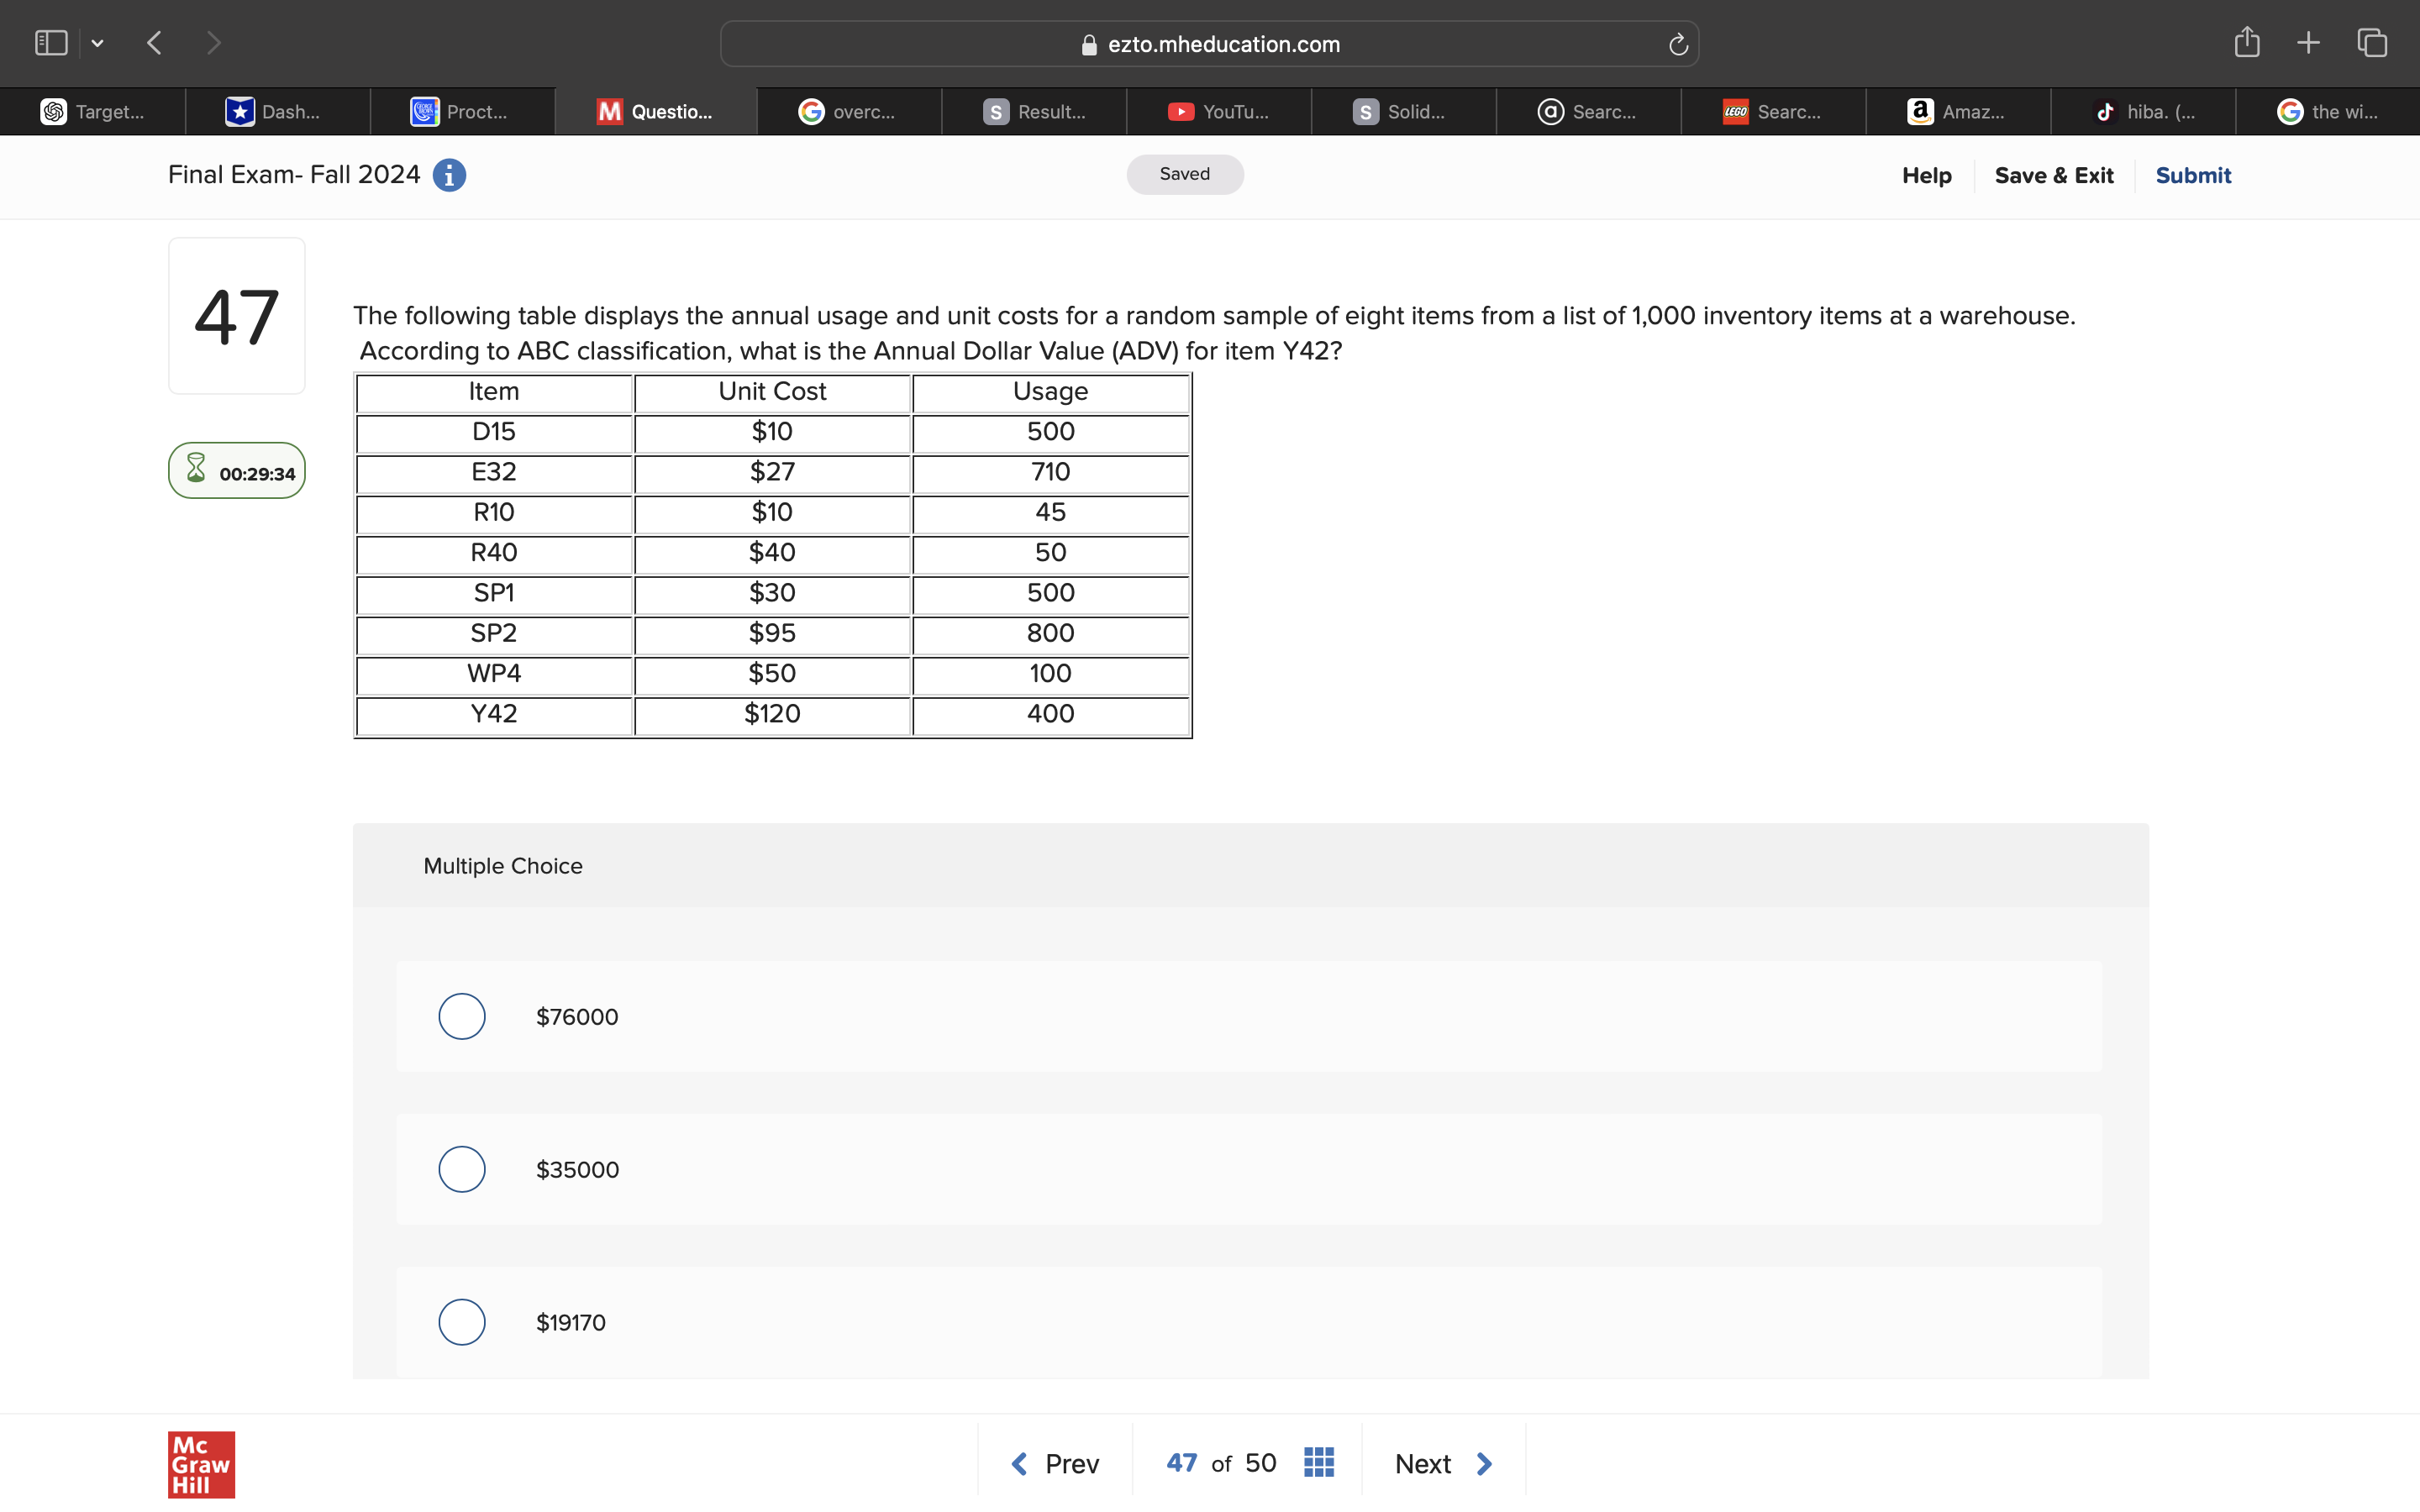Viewport: 2420px width, 1512px height.
Task: Click the Submit button
Action: [x=2193, y=175]
